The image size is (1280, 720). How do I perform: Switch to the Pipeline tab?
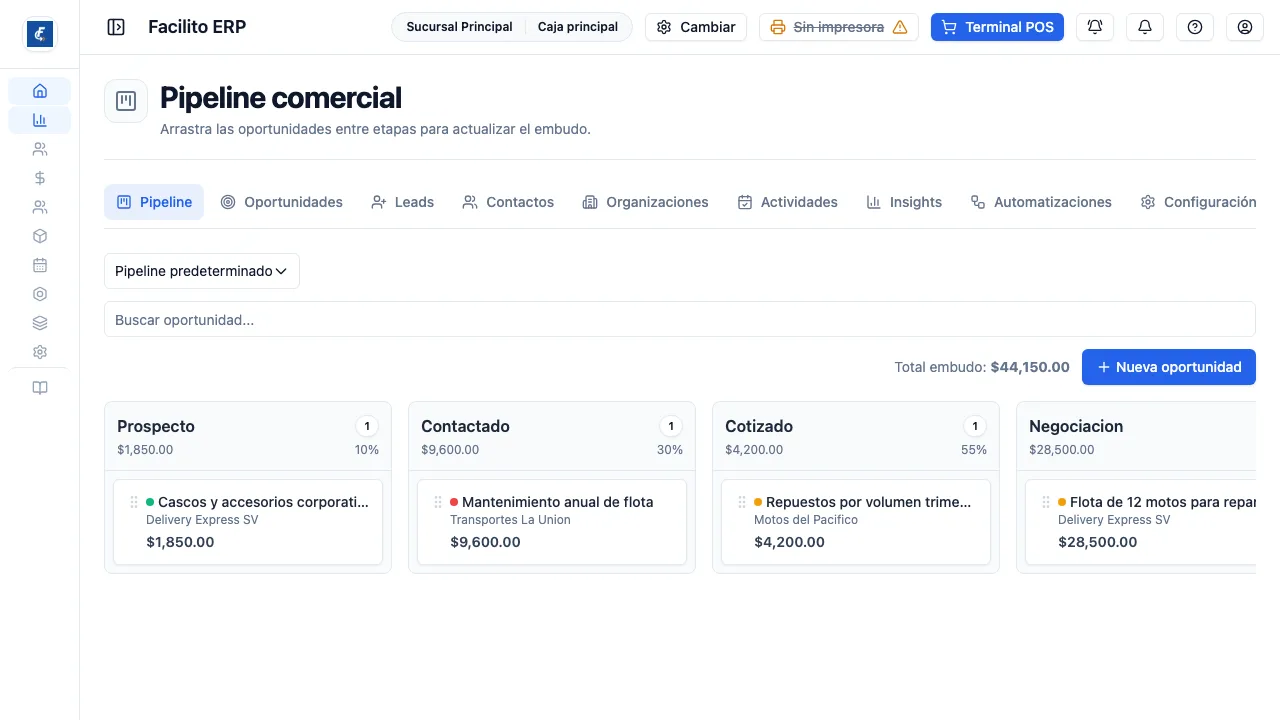click(154, 202)
